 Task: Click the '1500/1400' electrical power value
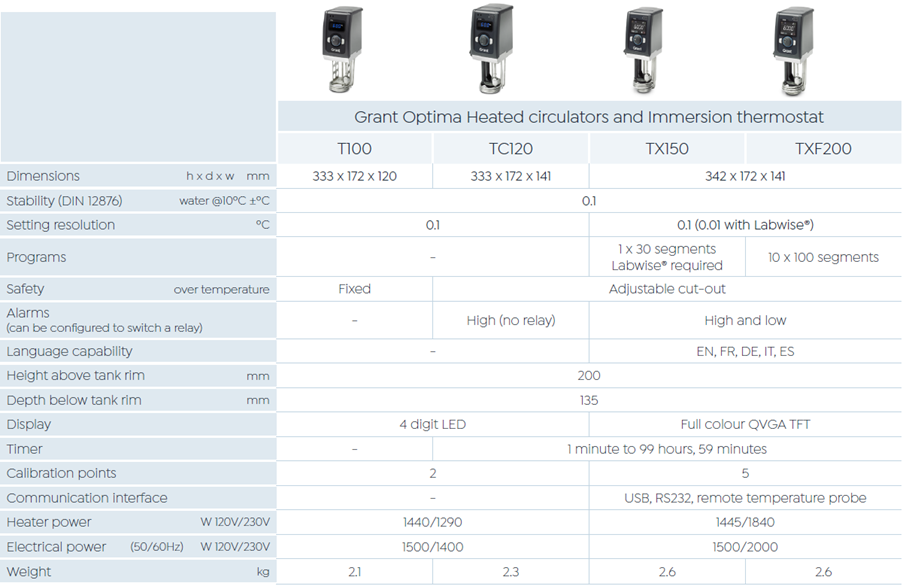pyautogui.click(x=432, y=547)
